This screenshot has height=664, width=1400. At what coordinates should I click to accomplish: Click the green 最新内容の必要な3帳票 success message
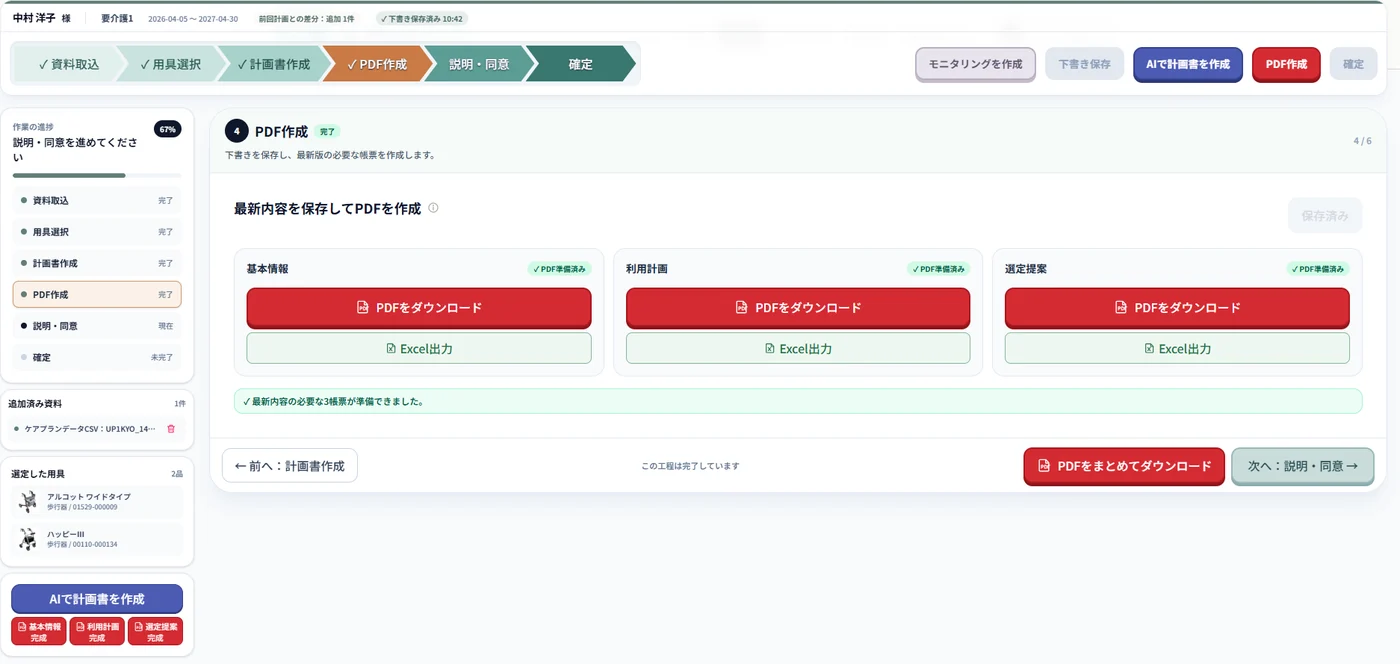coord(798,401)
